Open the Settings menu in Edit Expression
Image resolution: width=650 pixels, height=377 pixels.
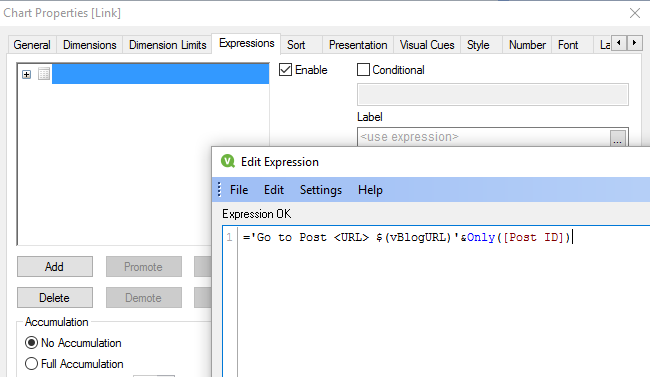coord(321,190)
